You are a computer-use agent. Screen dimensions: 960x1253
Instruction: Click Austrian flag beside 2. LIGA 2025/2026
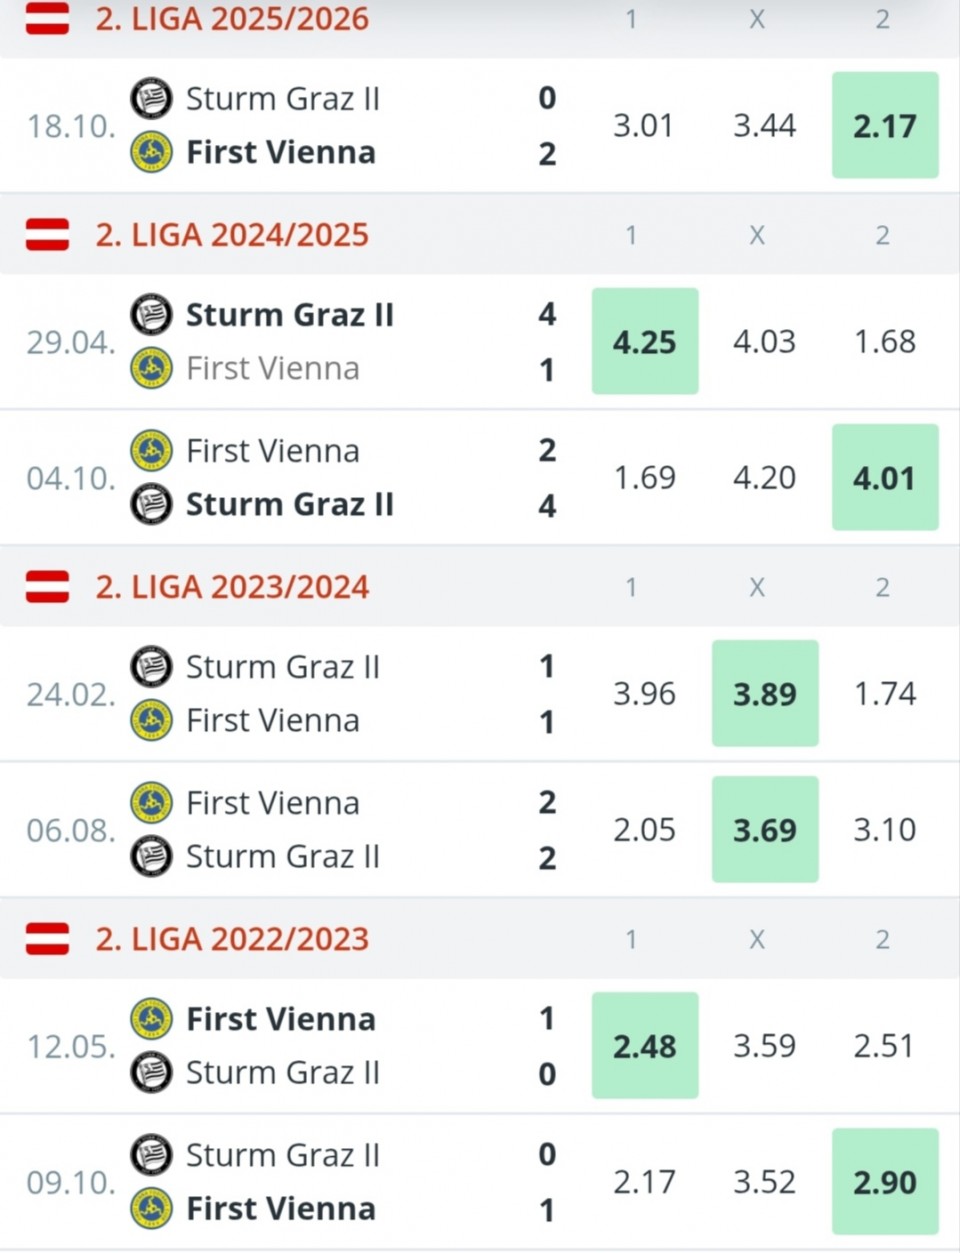pyautogui.click(x=47, y=18)
